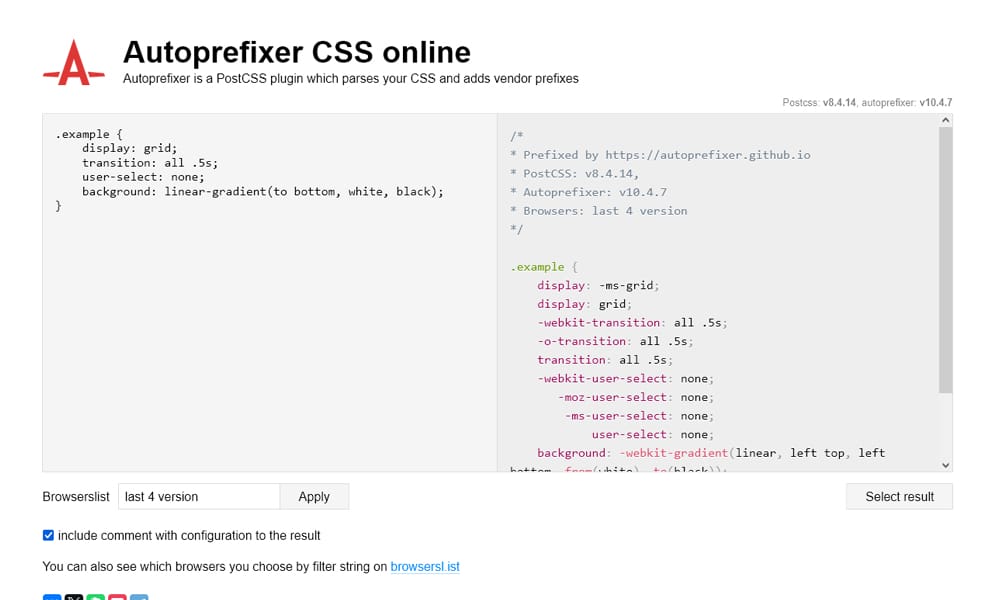Screen dimensions: 1000x600
Task: Click the Select result button
Action: tap(899, 496)
